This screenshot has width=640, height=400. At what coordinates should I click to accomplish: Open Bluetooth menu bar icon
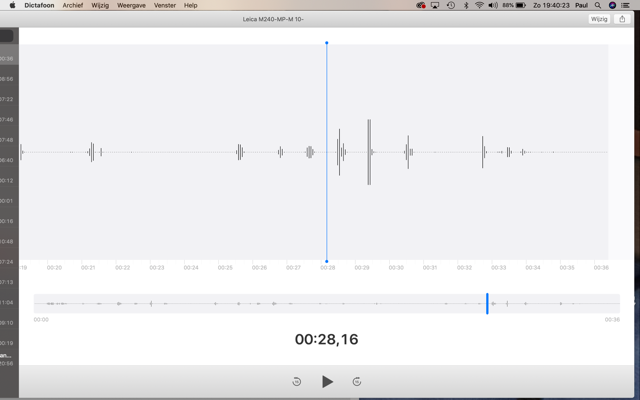point(465,5)
